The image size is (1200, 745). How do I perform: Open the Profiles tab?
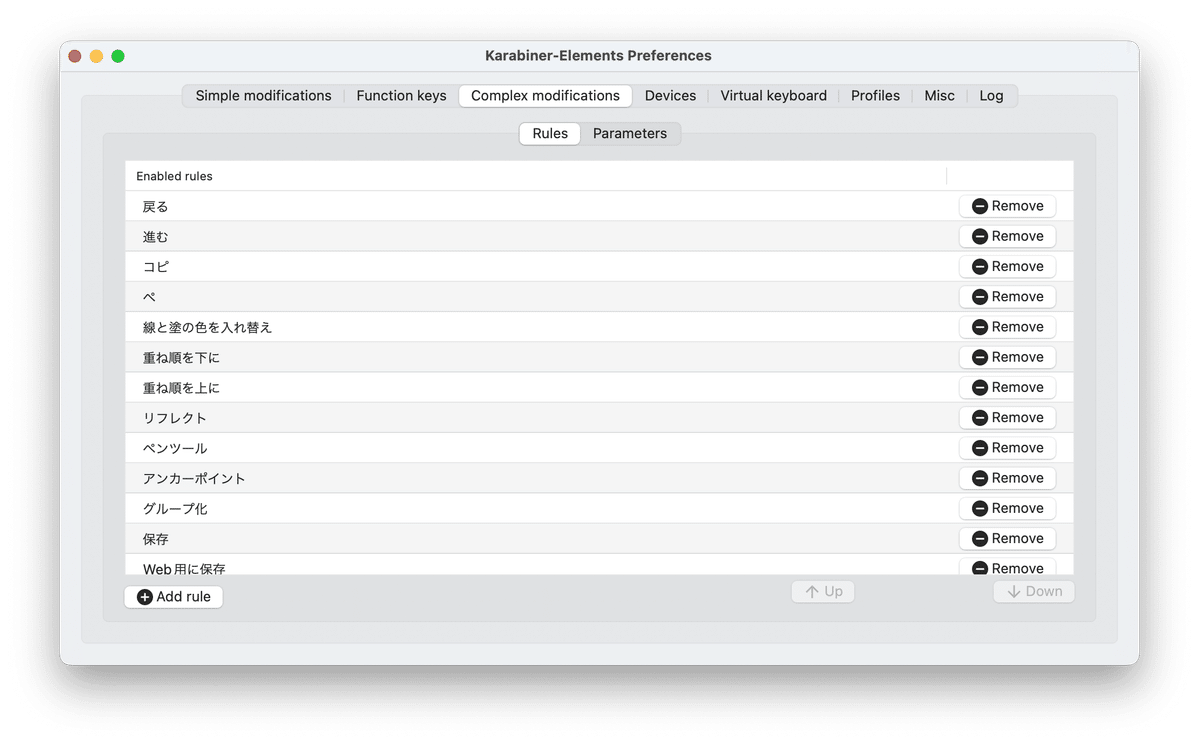(x=875, y=96)
